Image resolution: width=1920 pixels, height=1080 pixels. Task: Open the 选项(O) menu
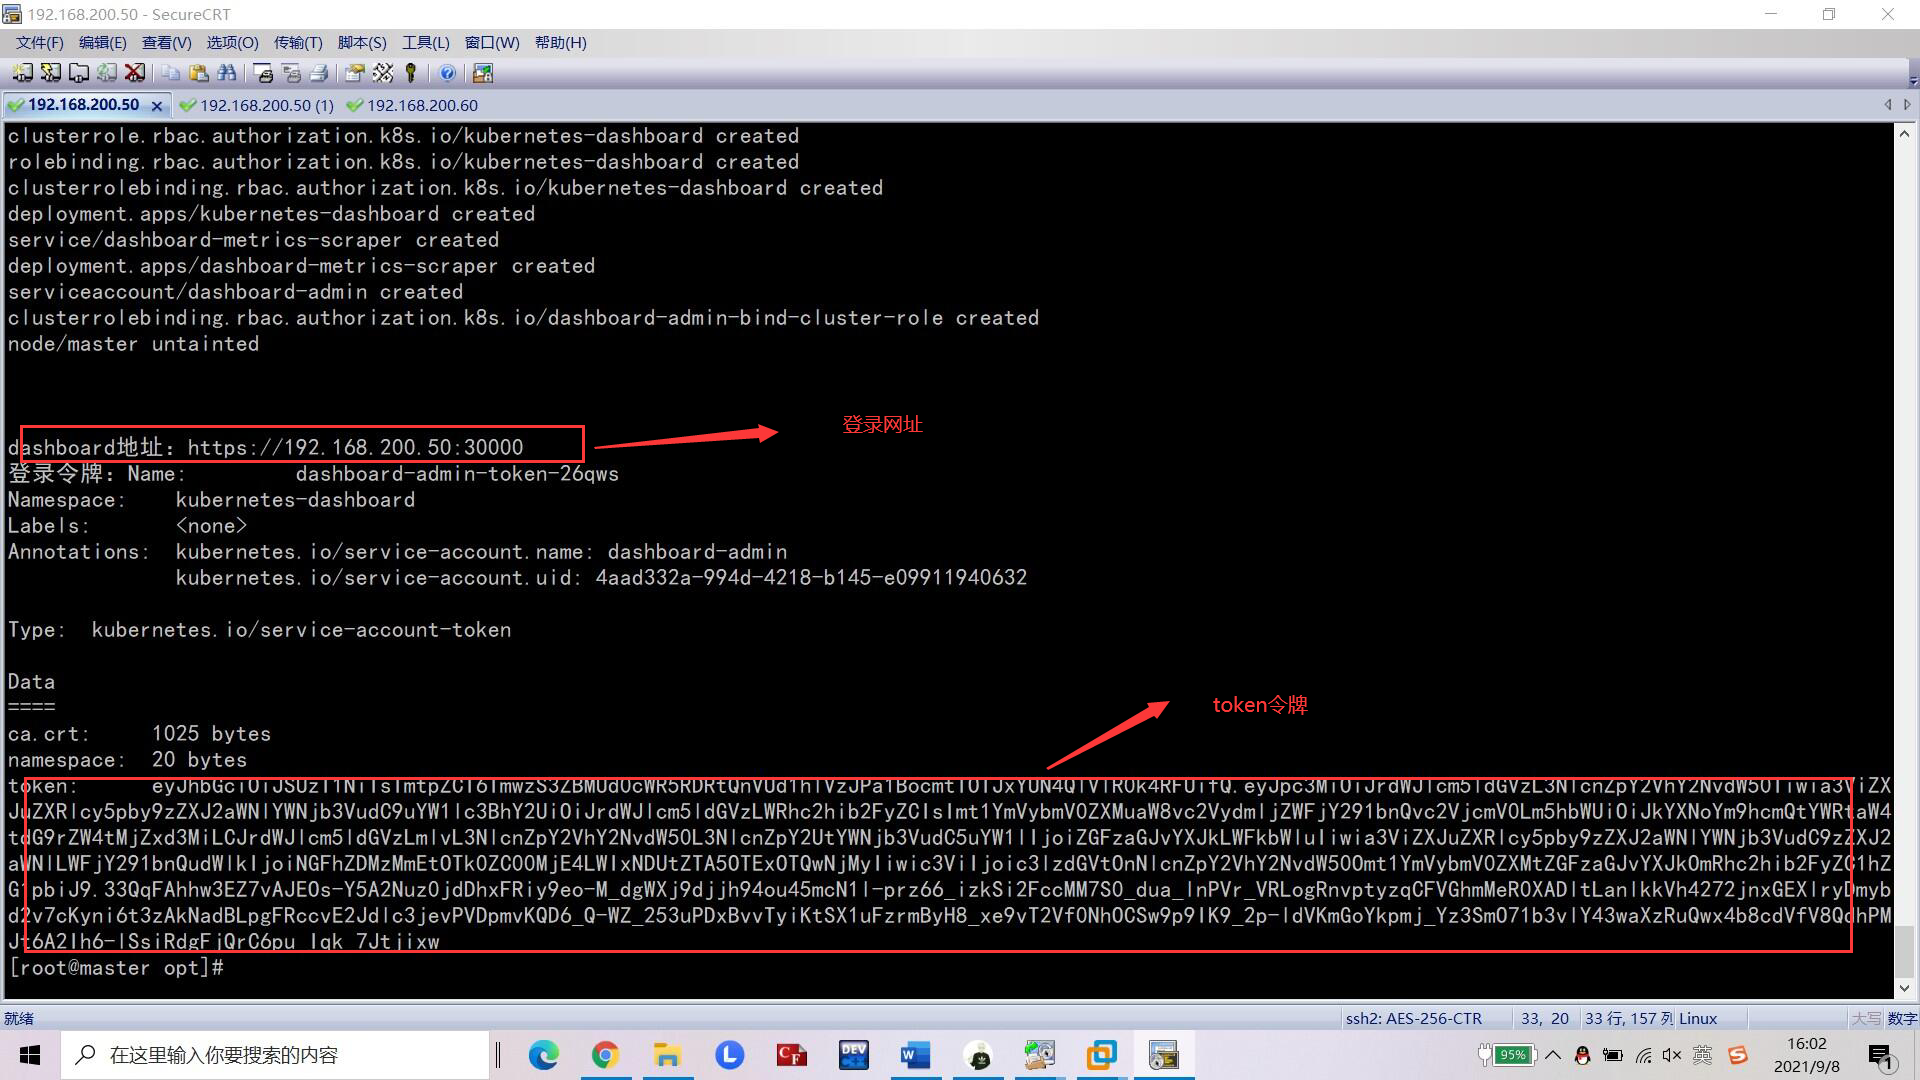tap(231, 42)
